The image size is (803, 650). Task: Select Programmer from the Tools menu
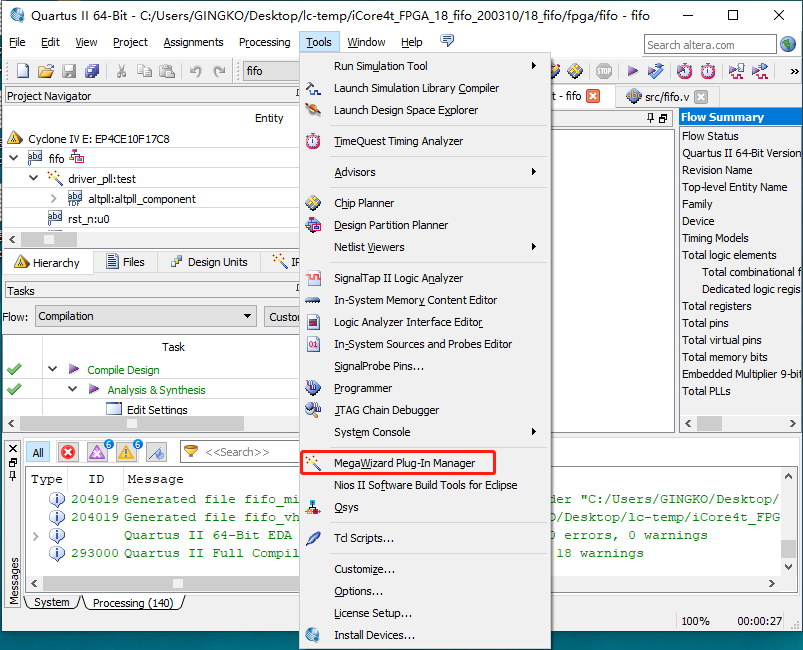click(363, 388)
